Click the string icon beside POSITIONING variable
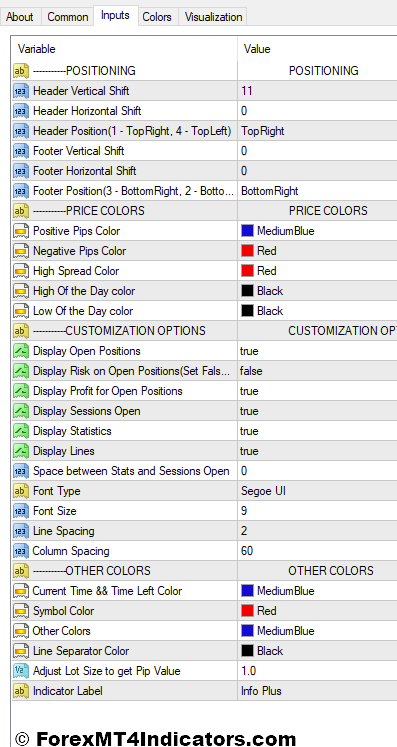The width and height of the screenshot is (397, 747). pyautogui.click(x=21, y=71)
